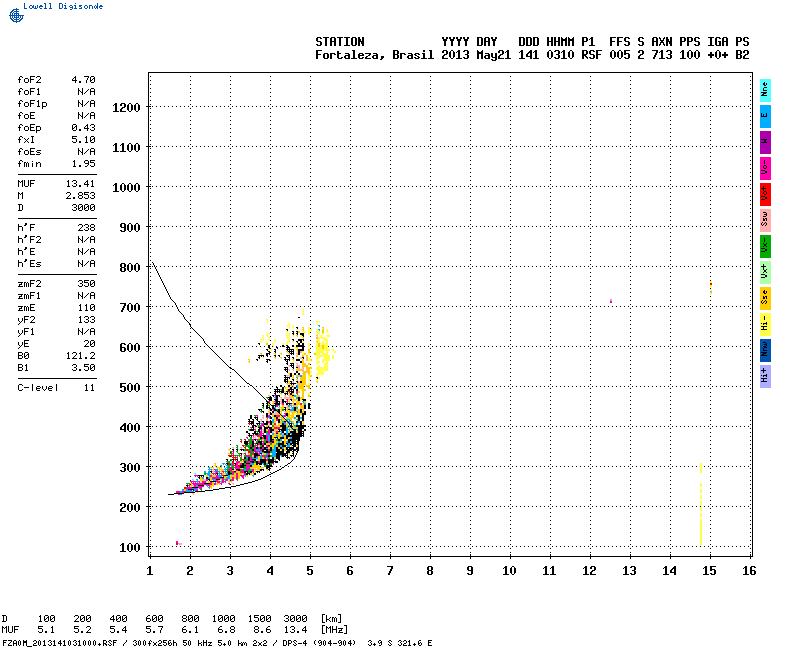The image size is (800, 650).
Task: Click the zmE value 110
Action: [86, 308]
